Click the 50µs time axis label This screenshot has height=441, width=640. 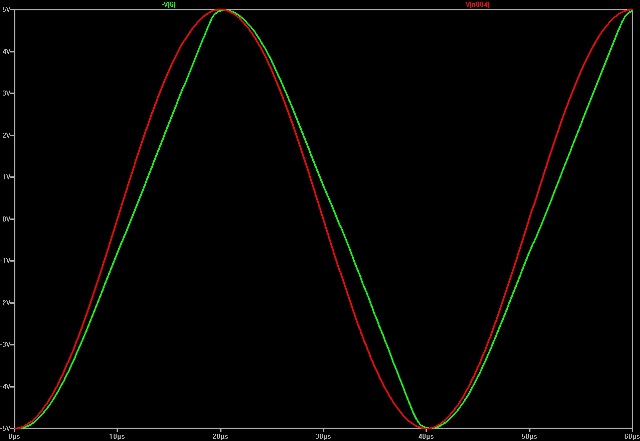(530, 436)
